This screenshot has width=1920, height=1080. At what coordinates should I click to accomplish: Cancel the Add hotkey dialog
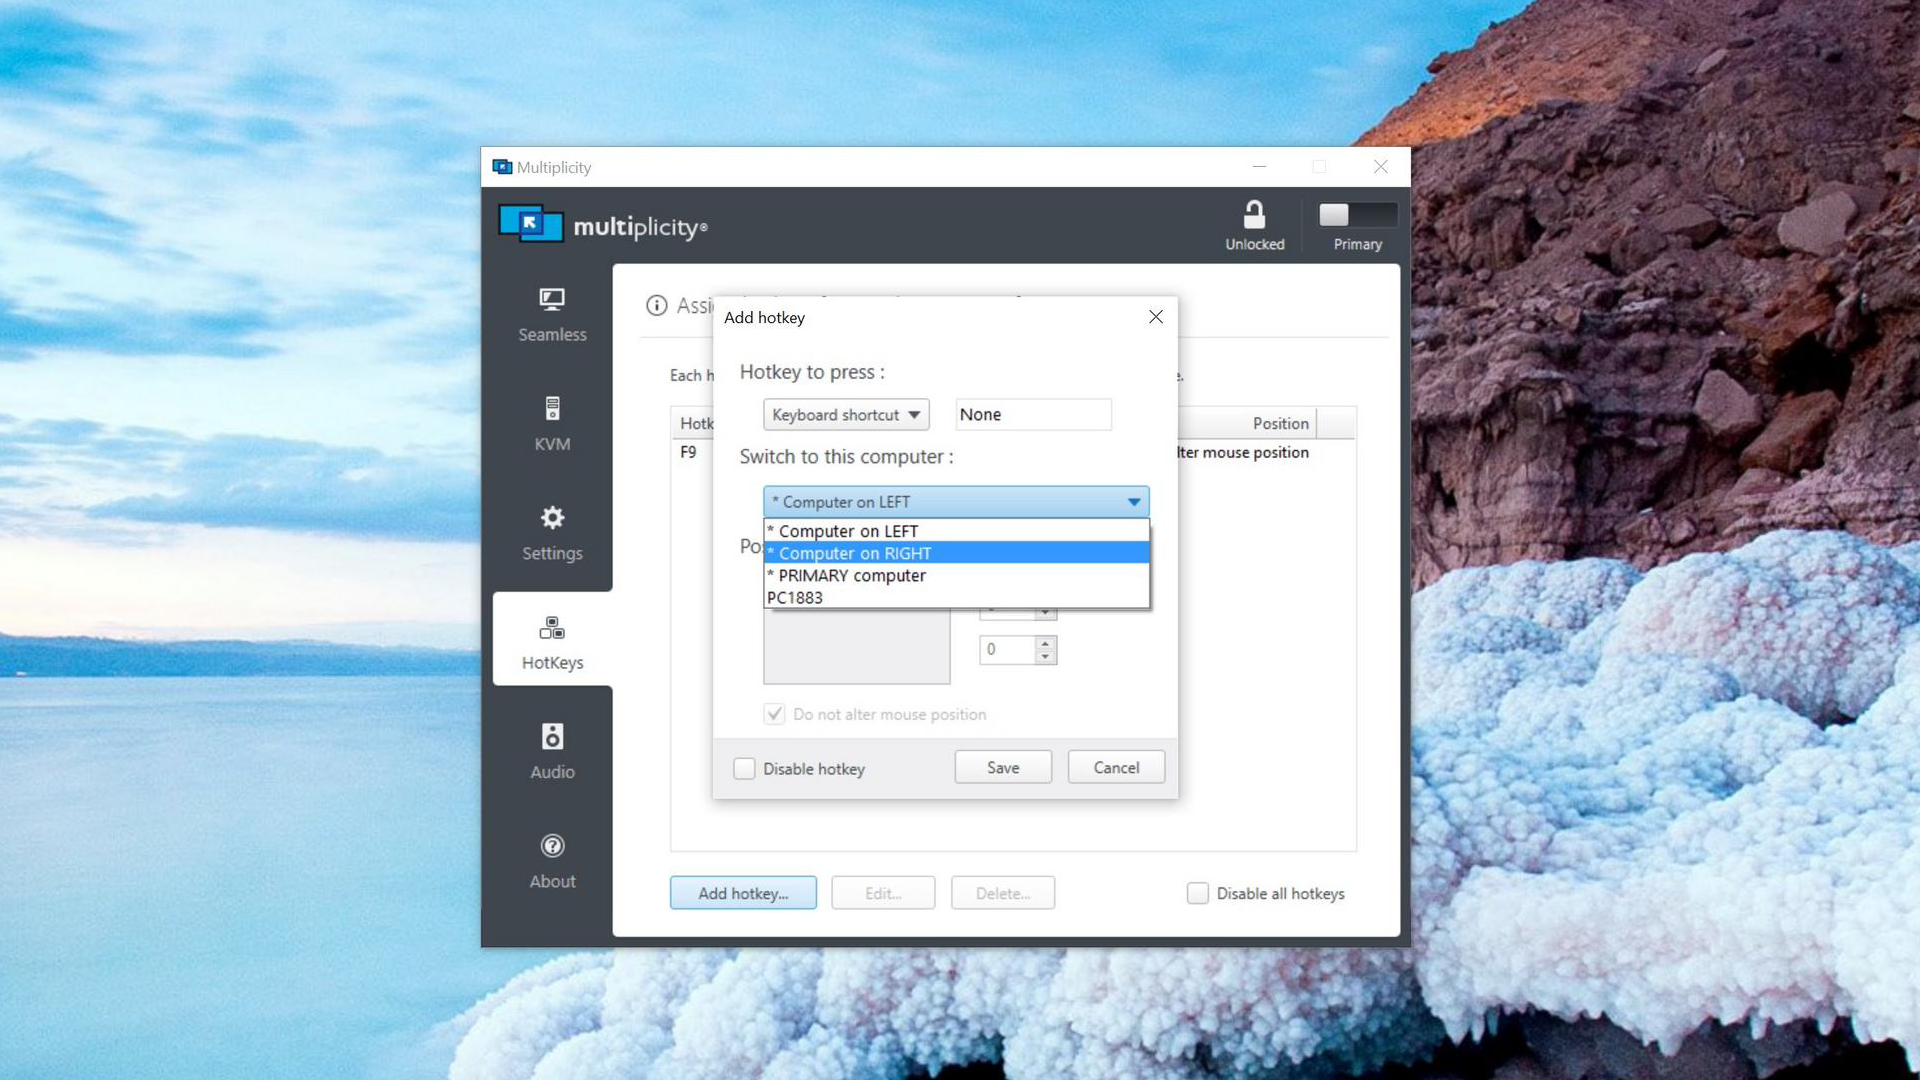pyautogui.click(x=1116, y=767)
